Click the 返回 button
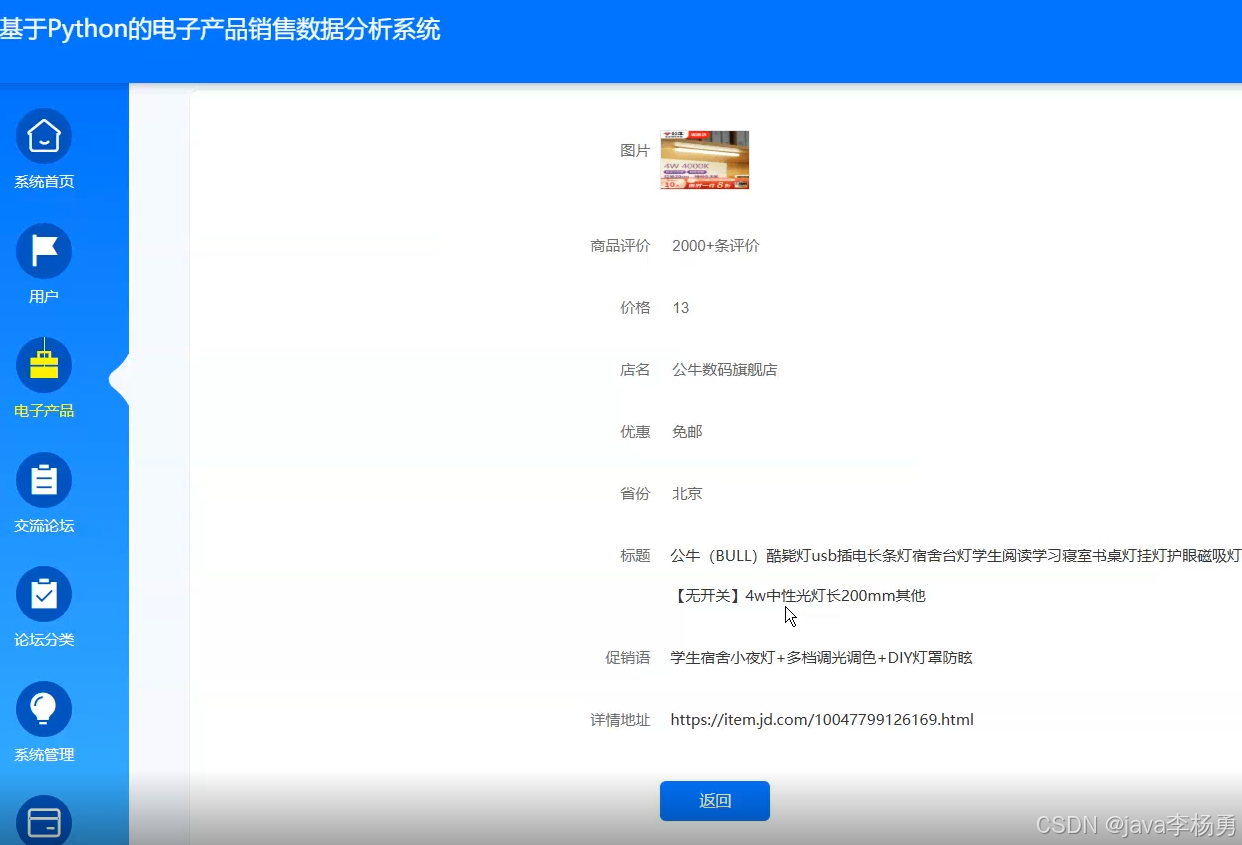 [x=715, y=801]
